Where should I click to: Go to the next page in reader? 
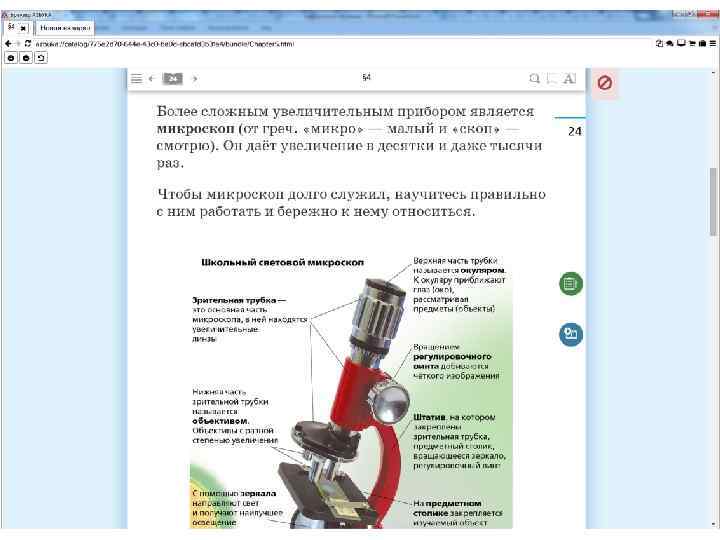pyautogui.click(x=195, y=79)
